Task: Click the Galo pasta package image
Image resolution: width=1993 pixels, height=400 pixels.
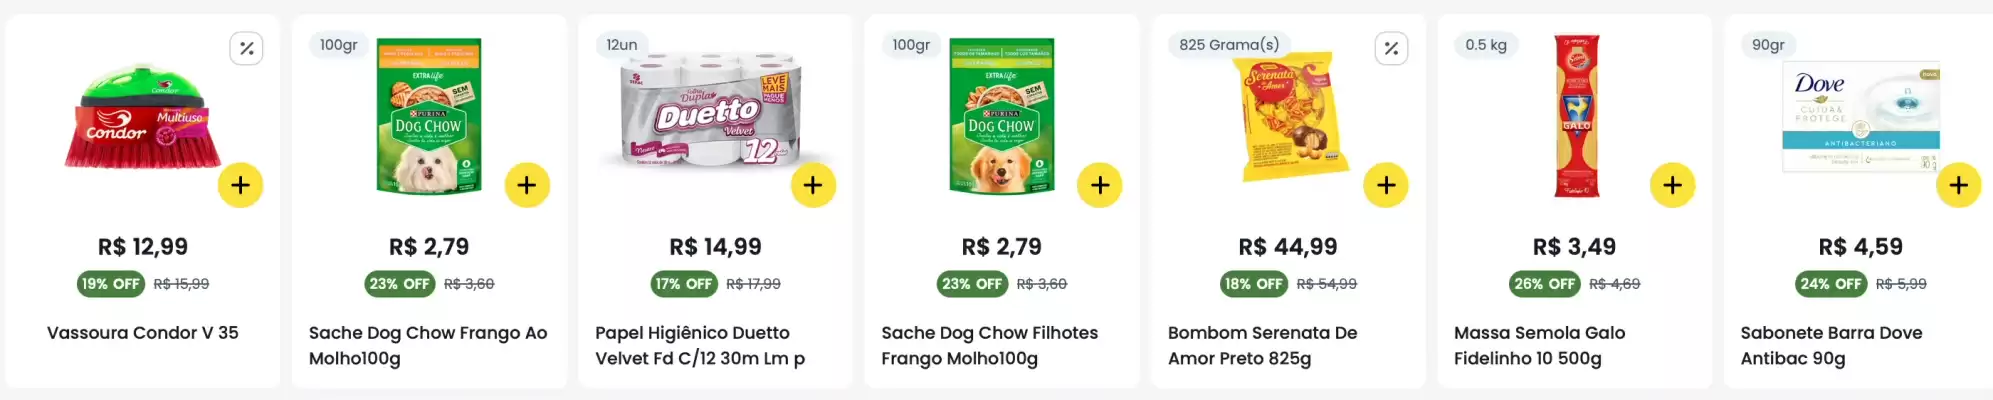Action: pos(1576,115)
